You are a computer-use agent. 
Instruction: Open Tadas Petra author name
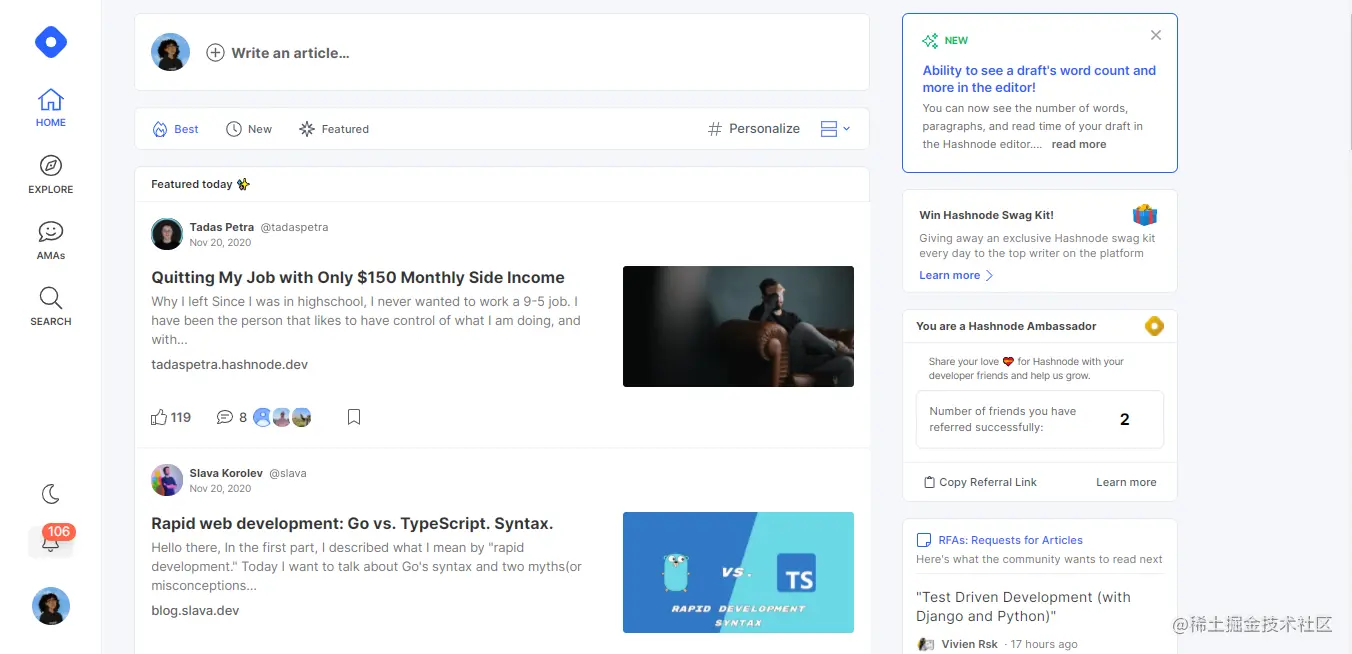pyautogui.click(x=221, y=227)
